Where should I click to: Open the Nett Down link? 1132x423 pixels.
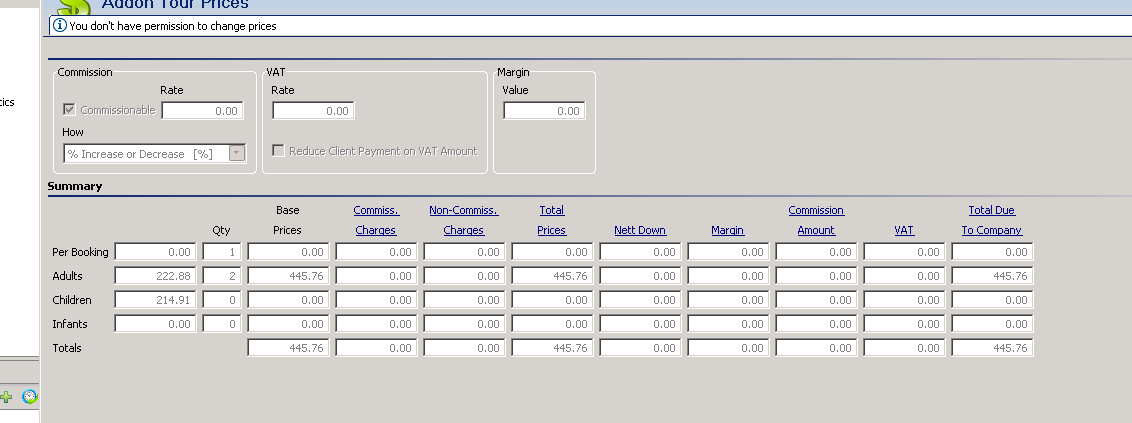[x=640, y=230]
